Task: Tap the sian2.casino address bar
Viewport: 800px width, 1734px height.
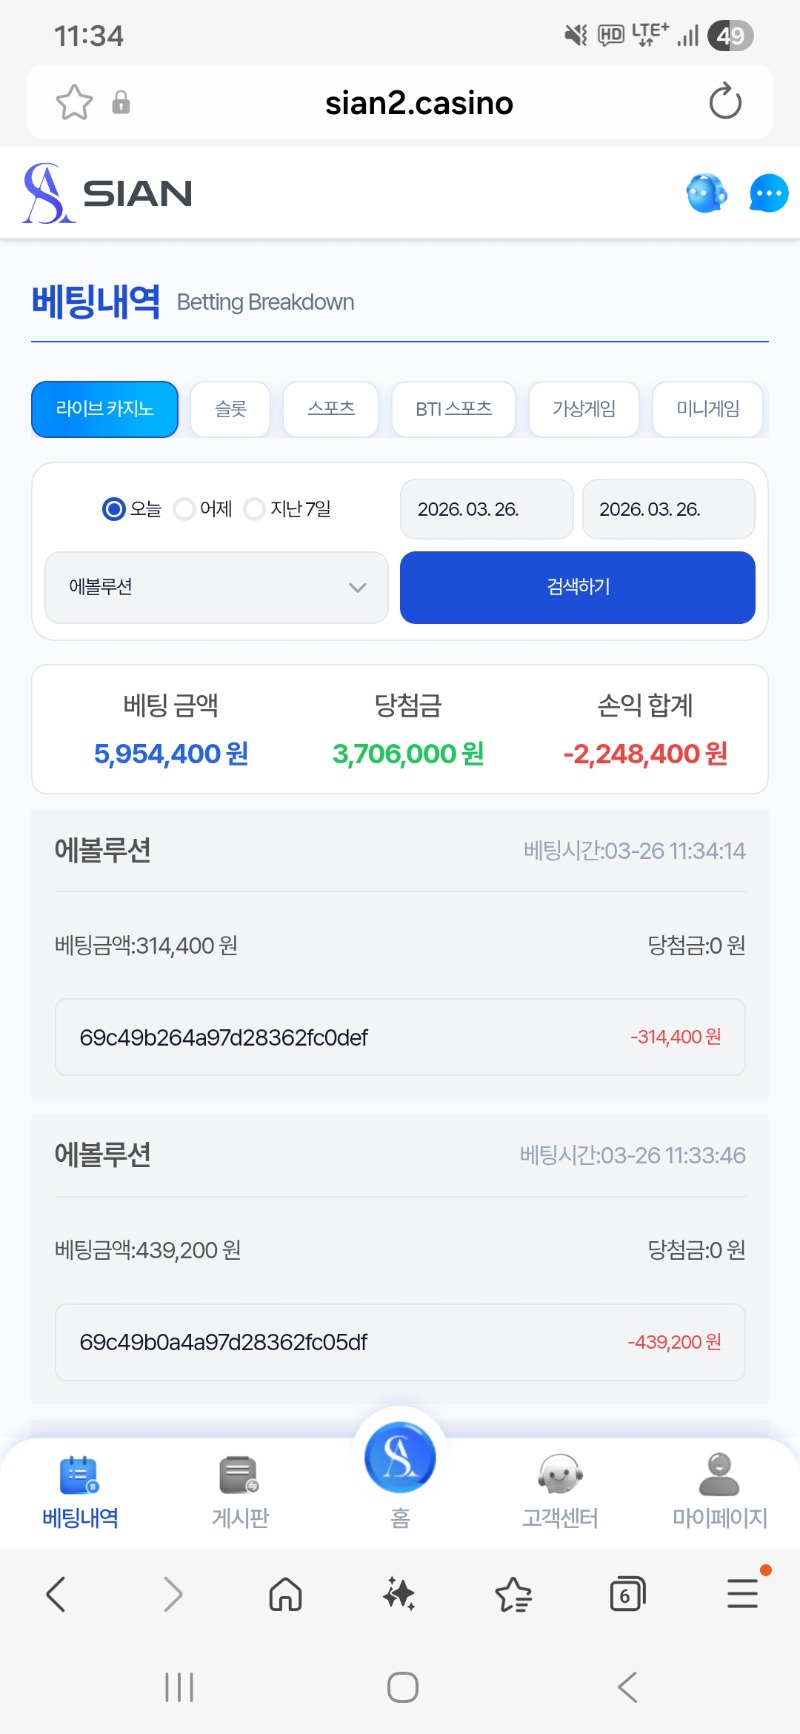Action: (418, 102)
